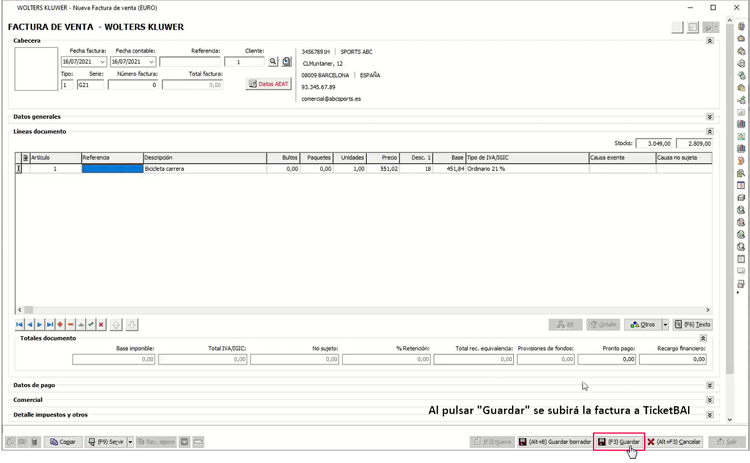Click grid header icon left of Artículo
This screenshot has height=463, width=750.
pyautogui.click(x=26, y=157)
